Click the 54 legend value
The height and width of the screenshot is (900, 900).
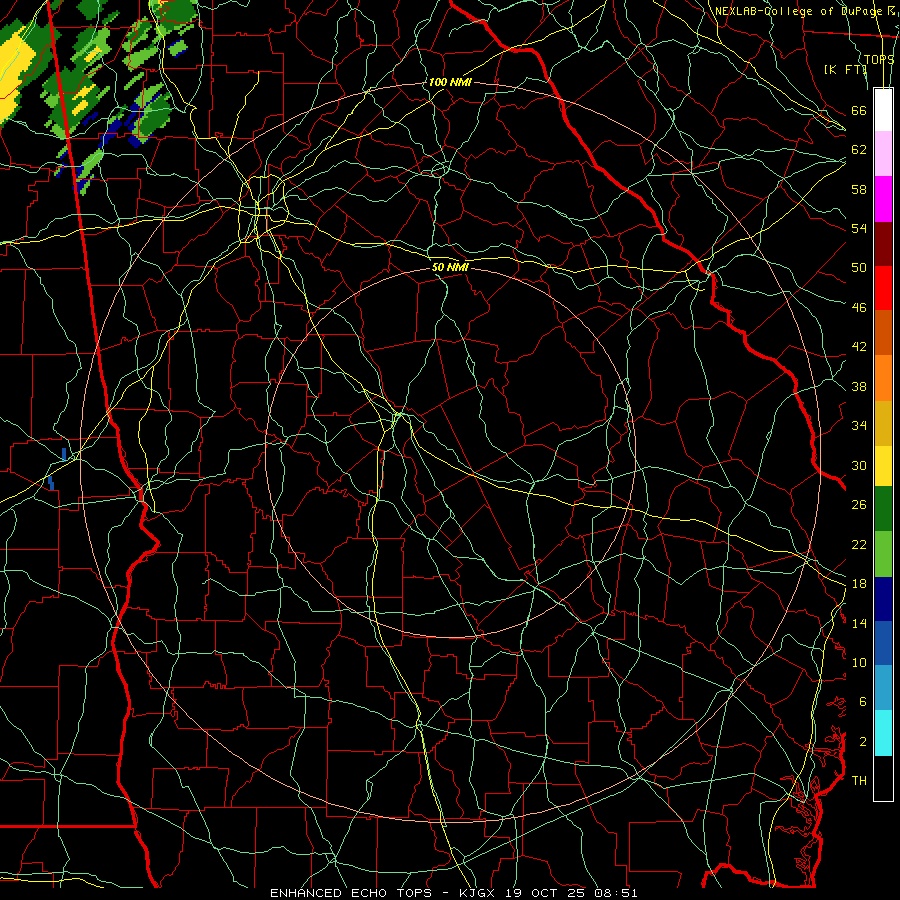click(x=859, y=228)
